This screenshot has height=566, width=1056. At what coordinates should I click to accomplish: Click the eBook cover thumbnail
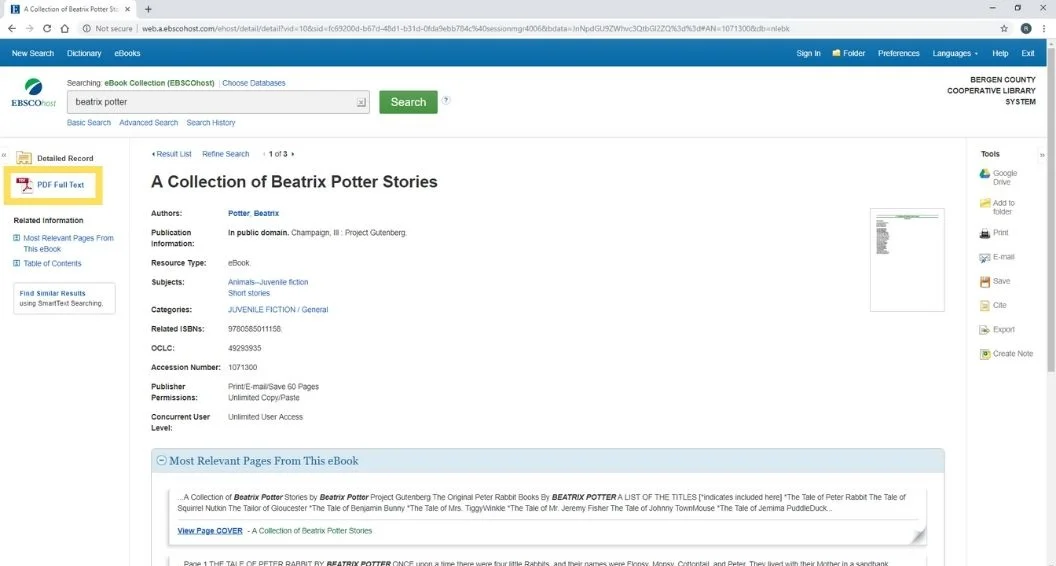(907, 260)
